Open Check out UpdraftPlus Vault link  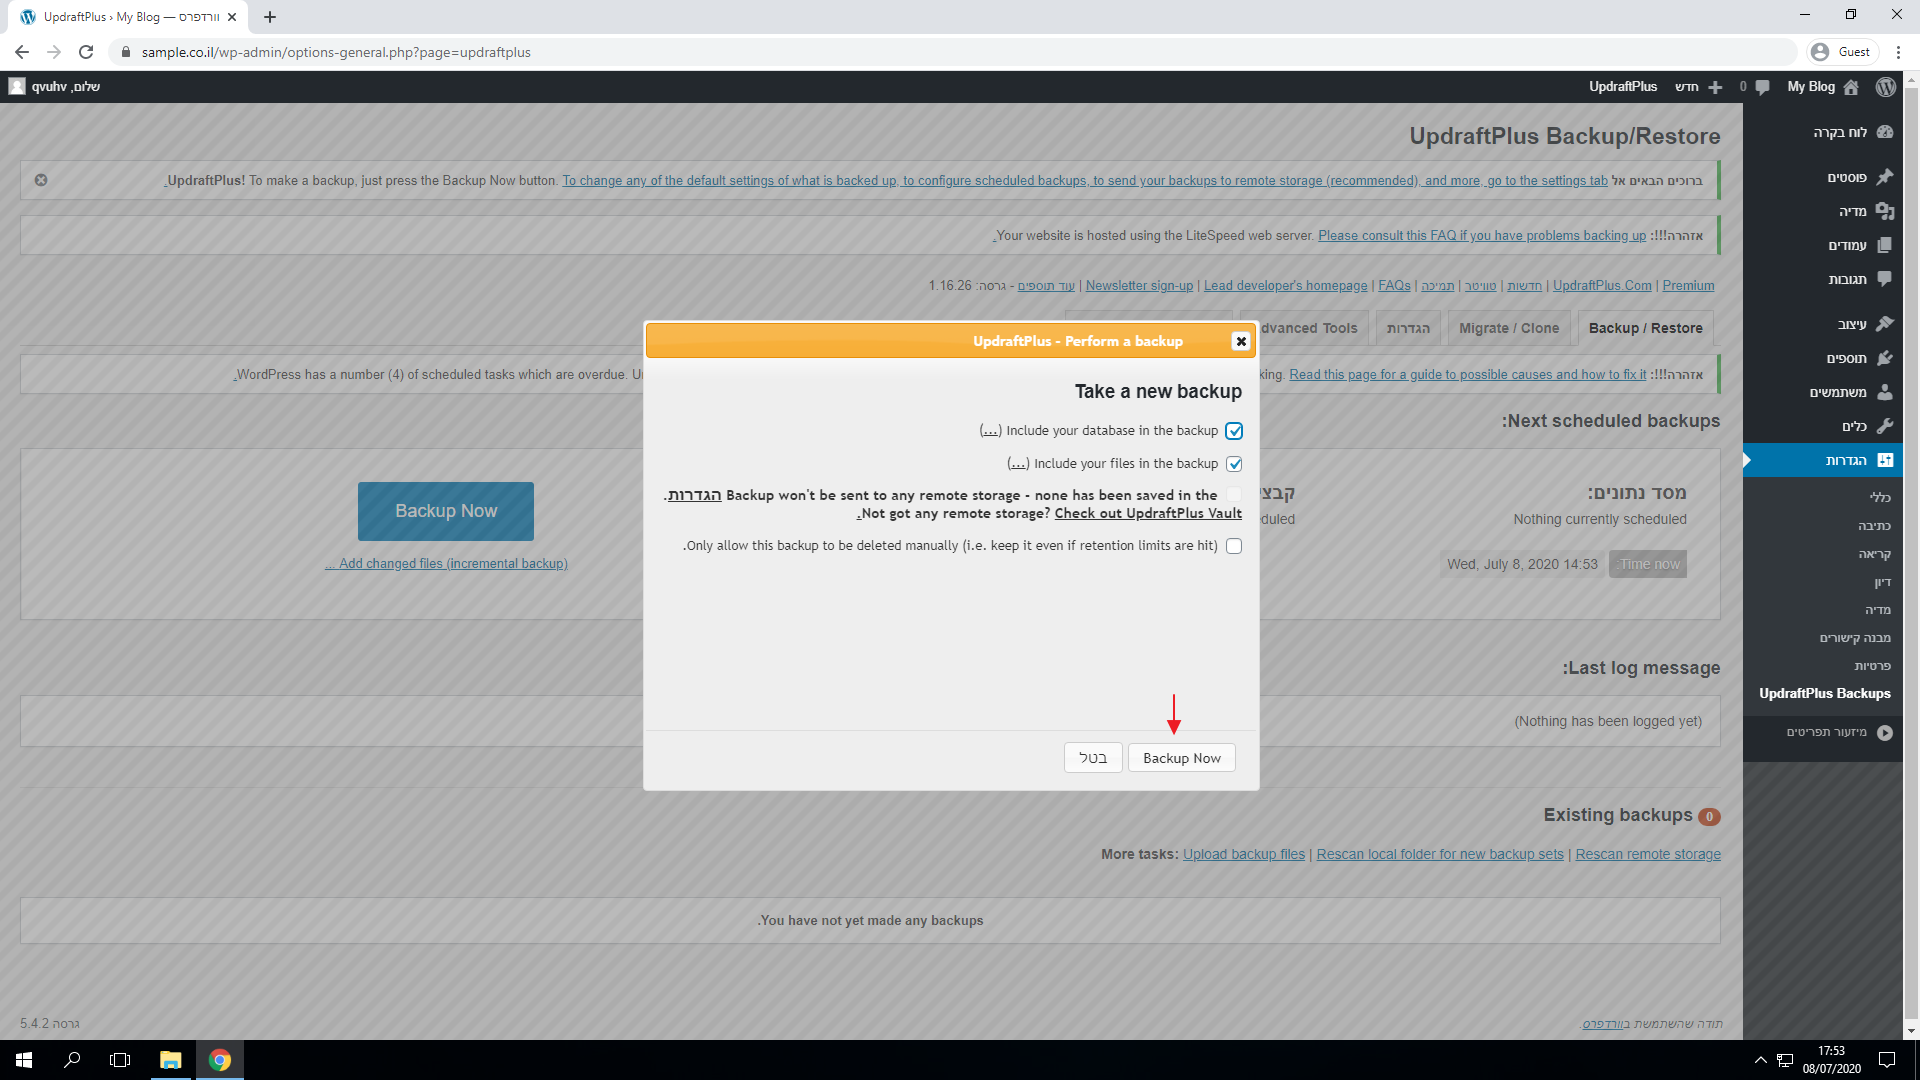[x=1148, y=513]
